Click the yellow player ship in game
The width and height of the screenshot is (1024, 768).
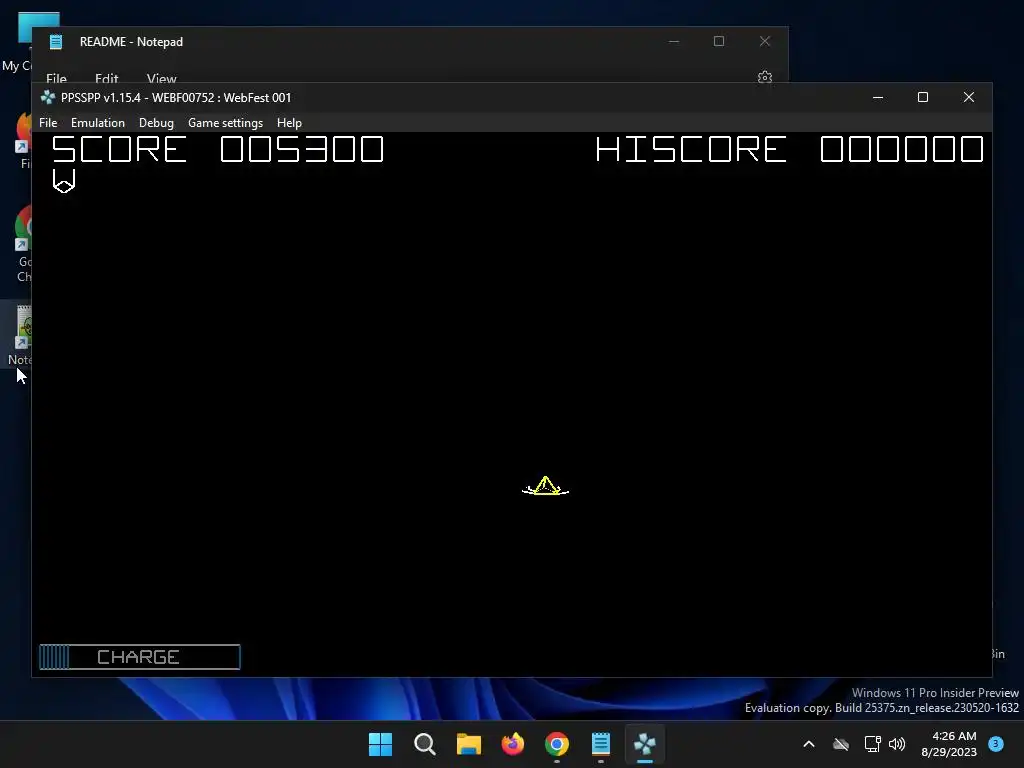(x=545, y=486)
